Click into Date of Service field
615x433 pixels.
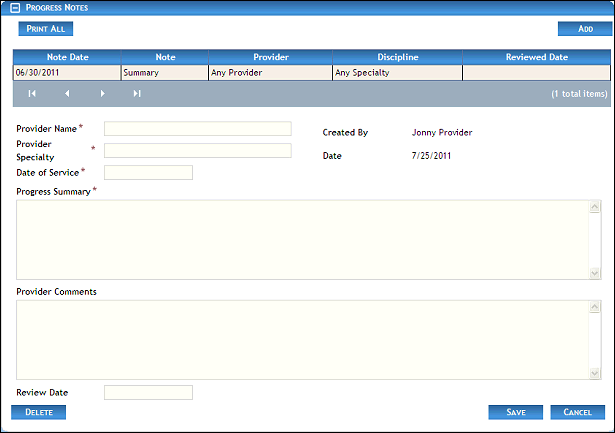click(148, 172)
